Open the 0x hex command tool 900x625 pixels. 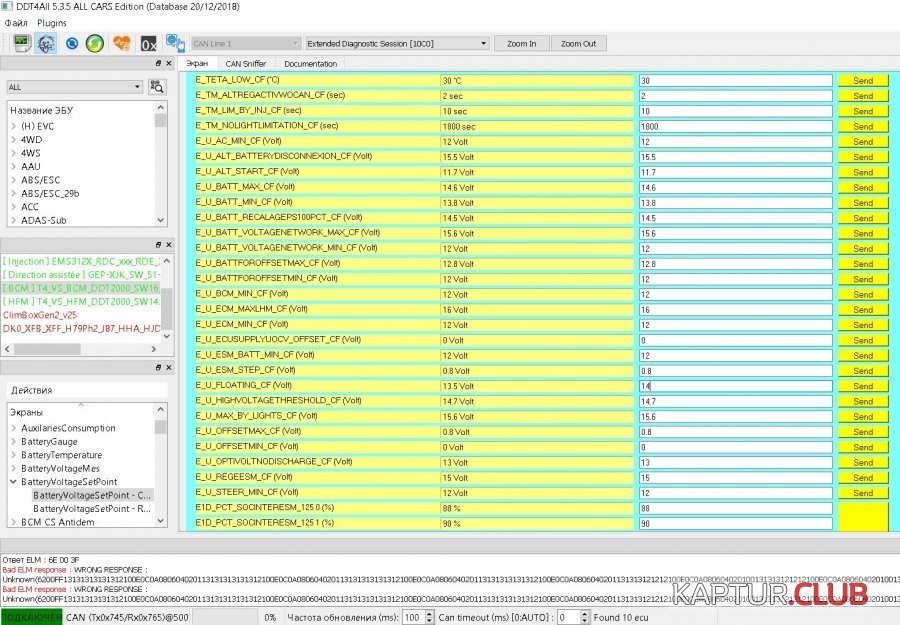[x=148, y=44]
